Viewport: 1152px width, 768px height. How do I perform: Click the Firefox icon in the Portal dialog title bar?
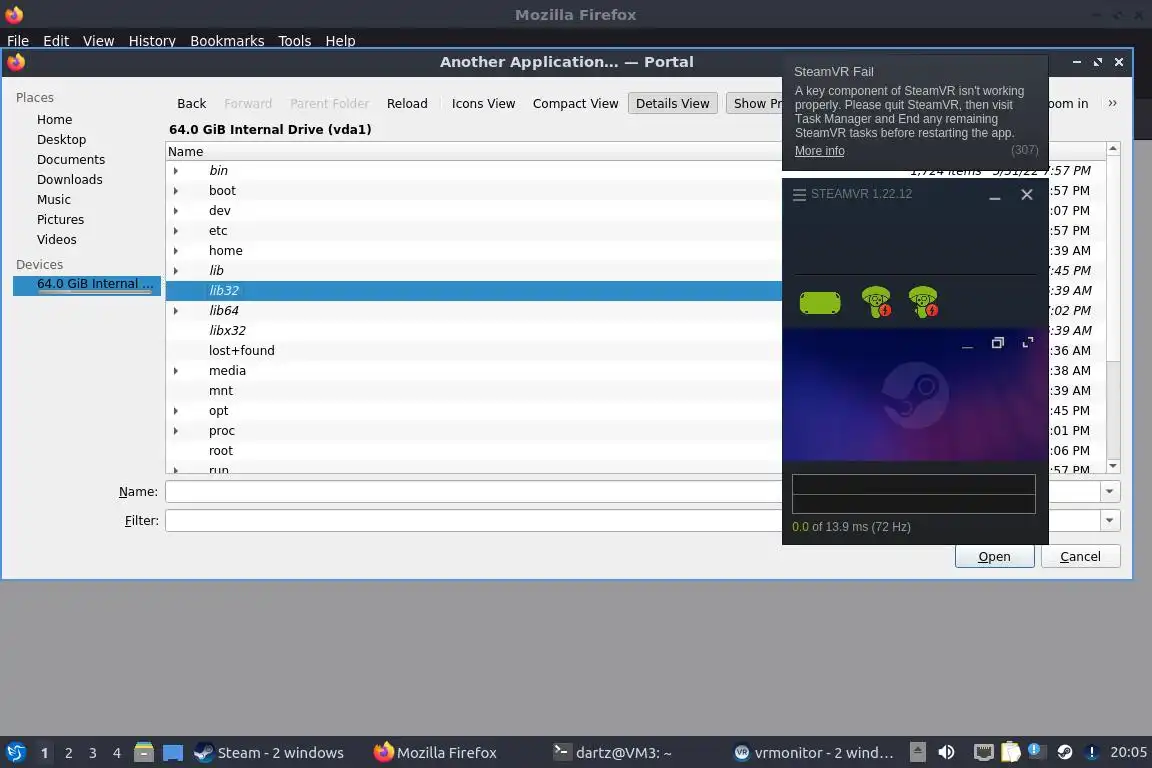(16, 62)
